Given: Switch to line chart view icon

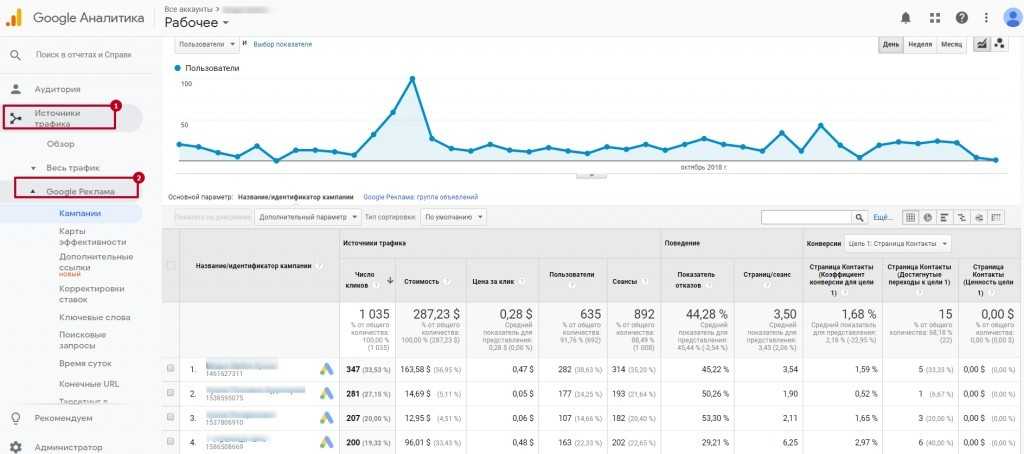Looking at the screenshot, I should 981,44.
